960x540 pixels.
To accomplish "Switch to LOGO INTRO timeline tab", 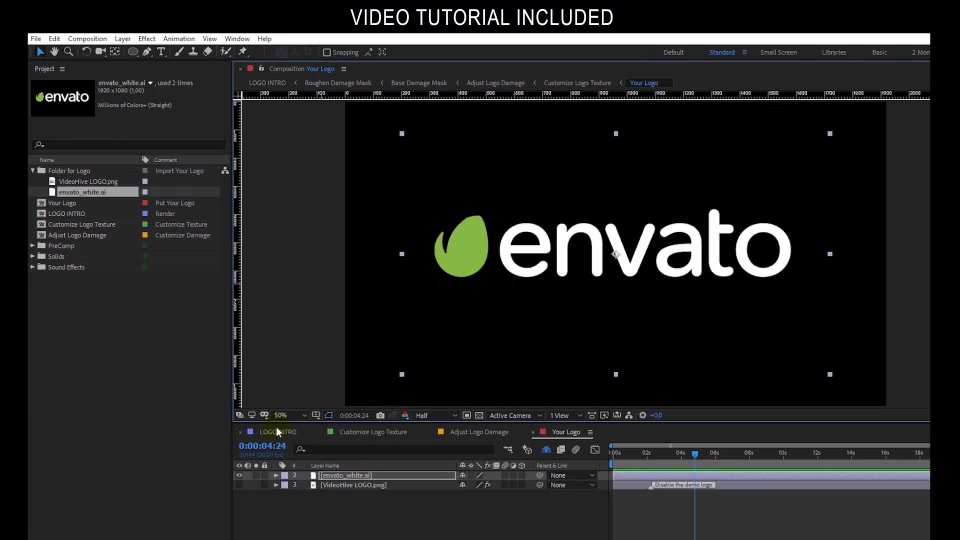I will pos(277,432).
